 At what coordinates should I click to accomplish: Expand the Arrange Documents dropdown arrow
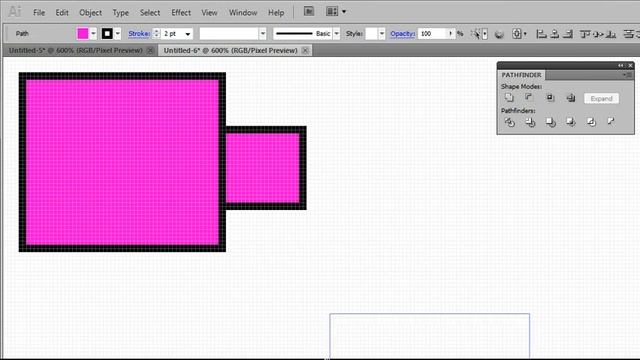coord(344,12)
